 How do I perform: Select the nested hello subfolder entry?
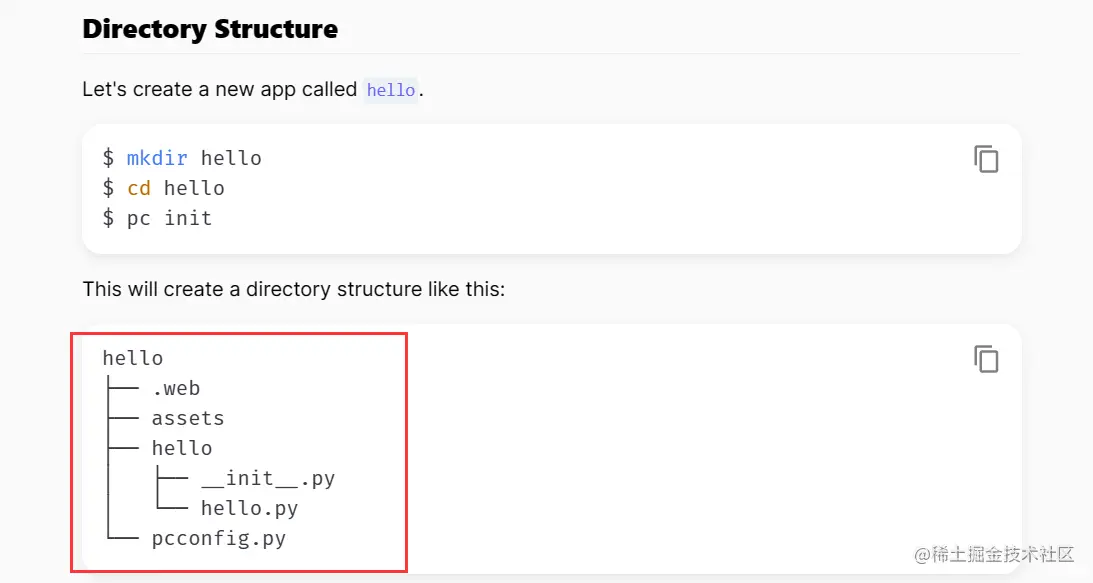coord(182,448)
